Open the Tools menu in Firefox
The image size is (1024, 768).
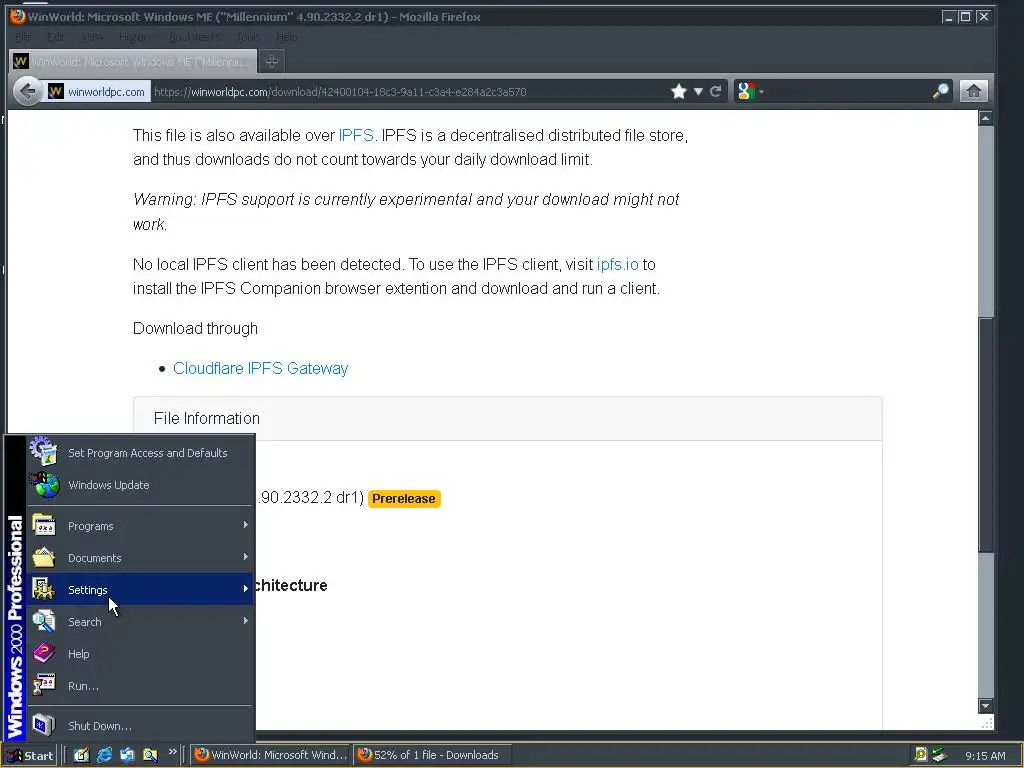pyautogui.click(x=248, y=37)
